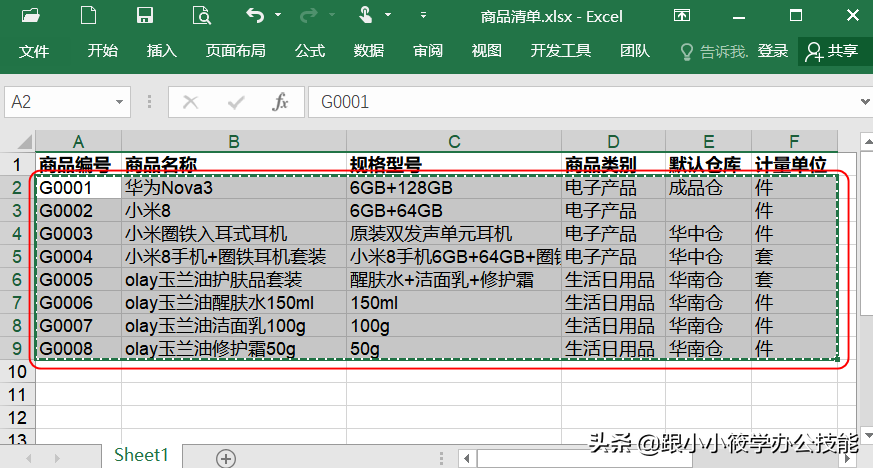The image size is (873, 468).
Task: Cancel formula entry X icon
Action: (190, 102)
